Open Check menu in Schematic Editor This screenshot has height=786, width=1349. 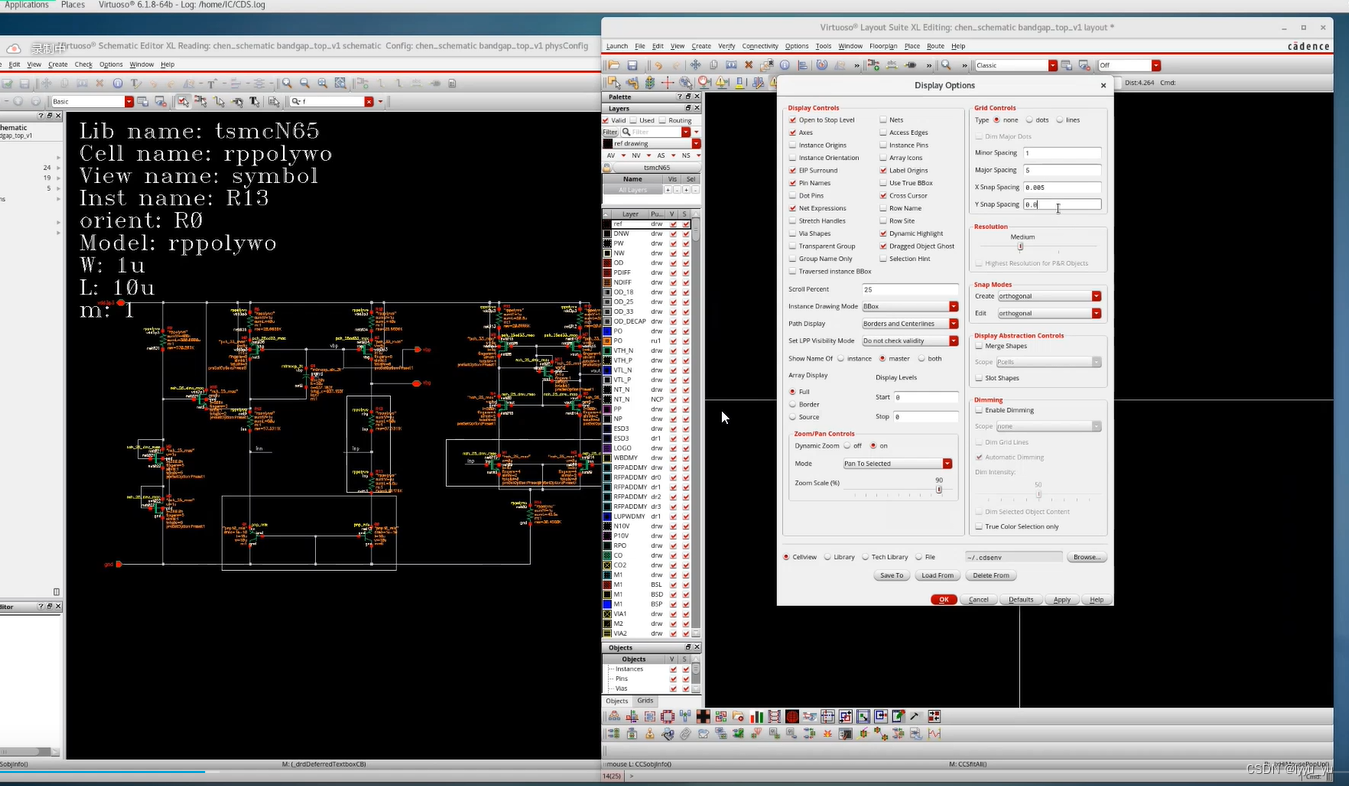(x=83, y=64)
